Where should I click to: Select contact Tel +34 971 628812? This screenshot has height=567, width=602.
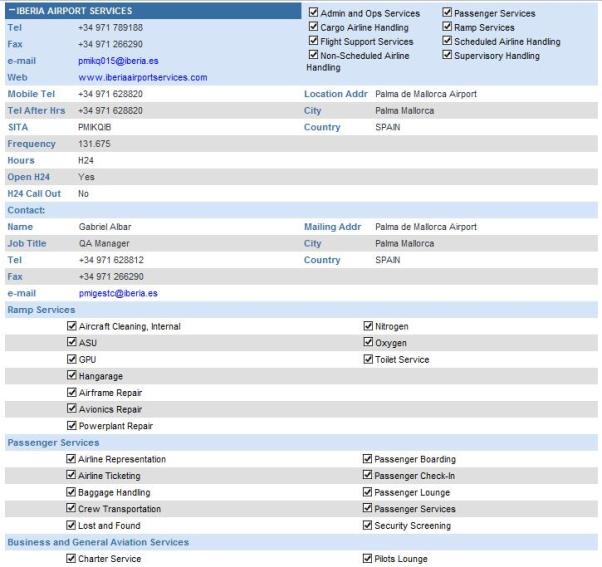pyautogui.click(x=111, y=260)
